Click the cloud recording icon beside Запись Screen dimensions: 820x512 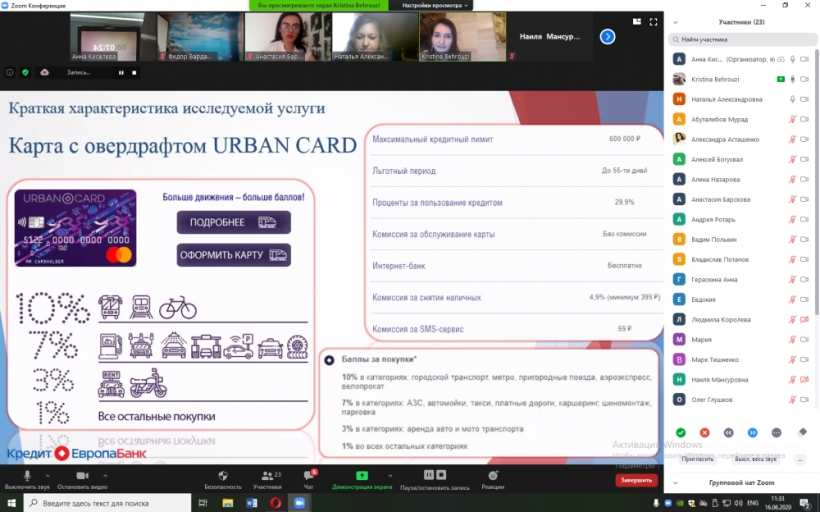(x=44, y=73)
